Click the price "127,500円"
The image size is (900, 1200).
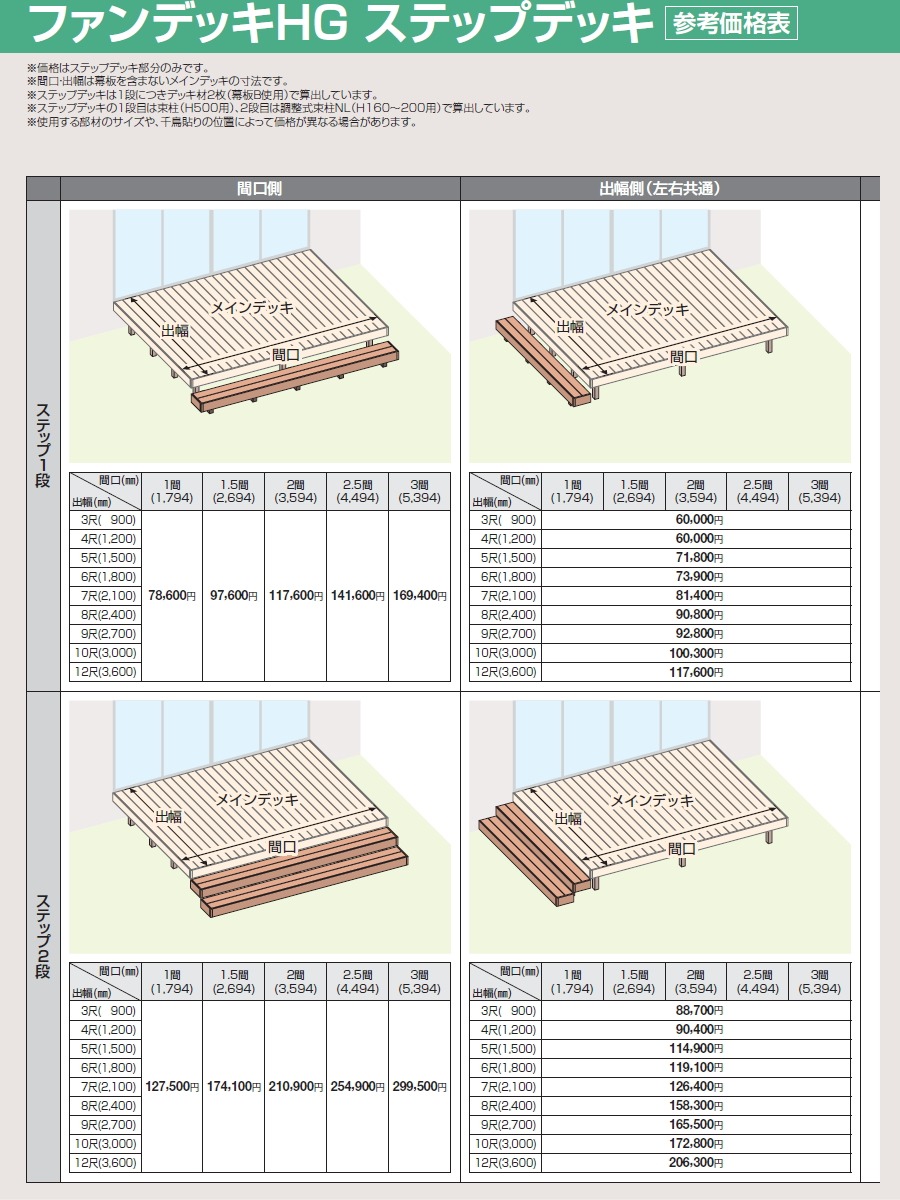click(172, 1086)
